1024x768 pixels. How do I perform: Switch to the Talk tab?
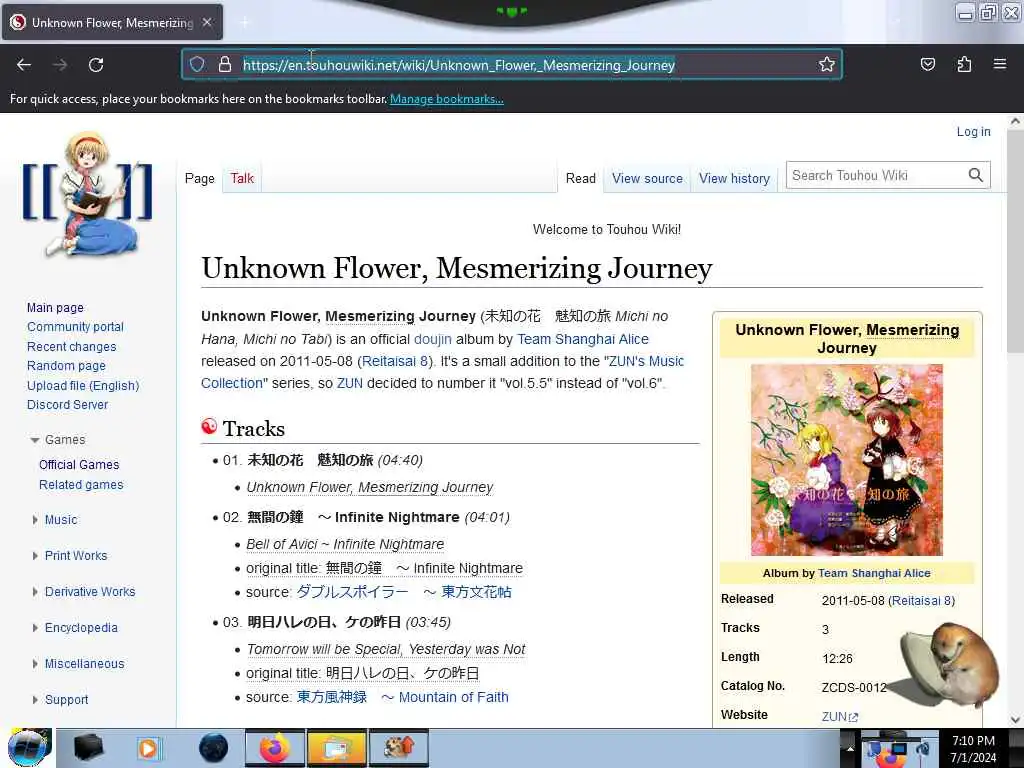point(242,178)
